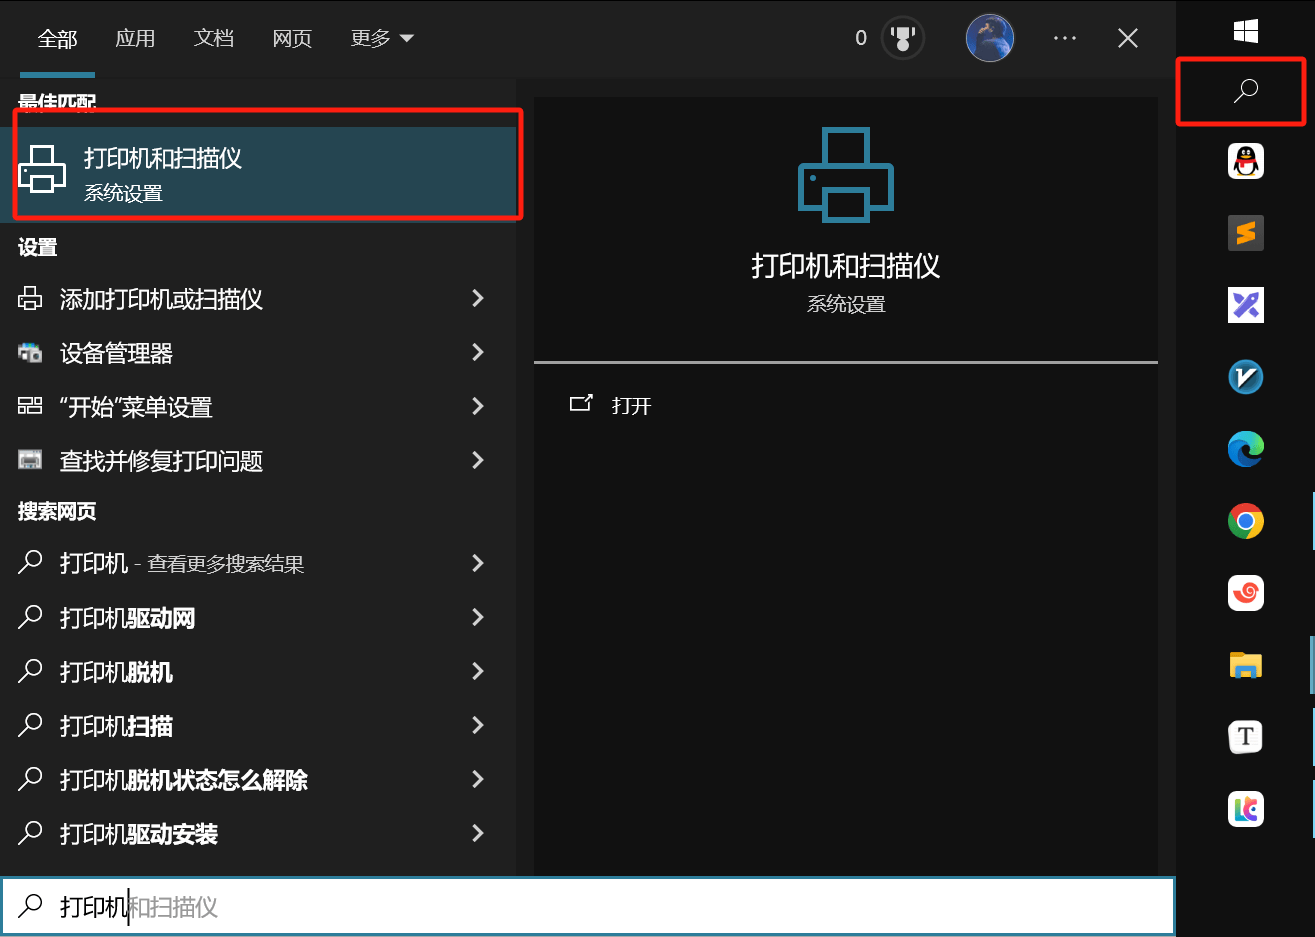Viewport: 1315px width, 937px height.
Task: Click the 打印机 search input field
Action: pos(588,906)
